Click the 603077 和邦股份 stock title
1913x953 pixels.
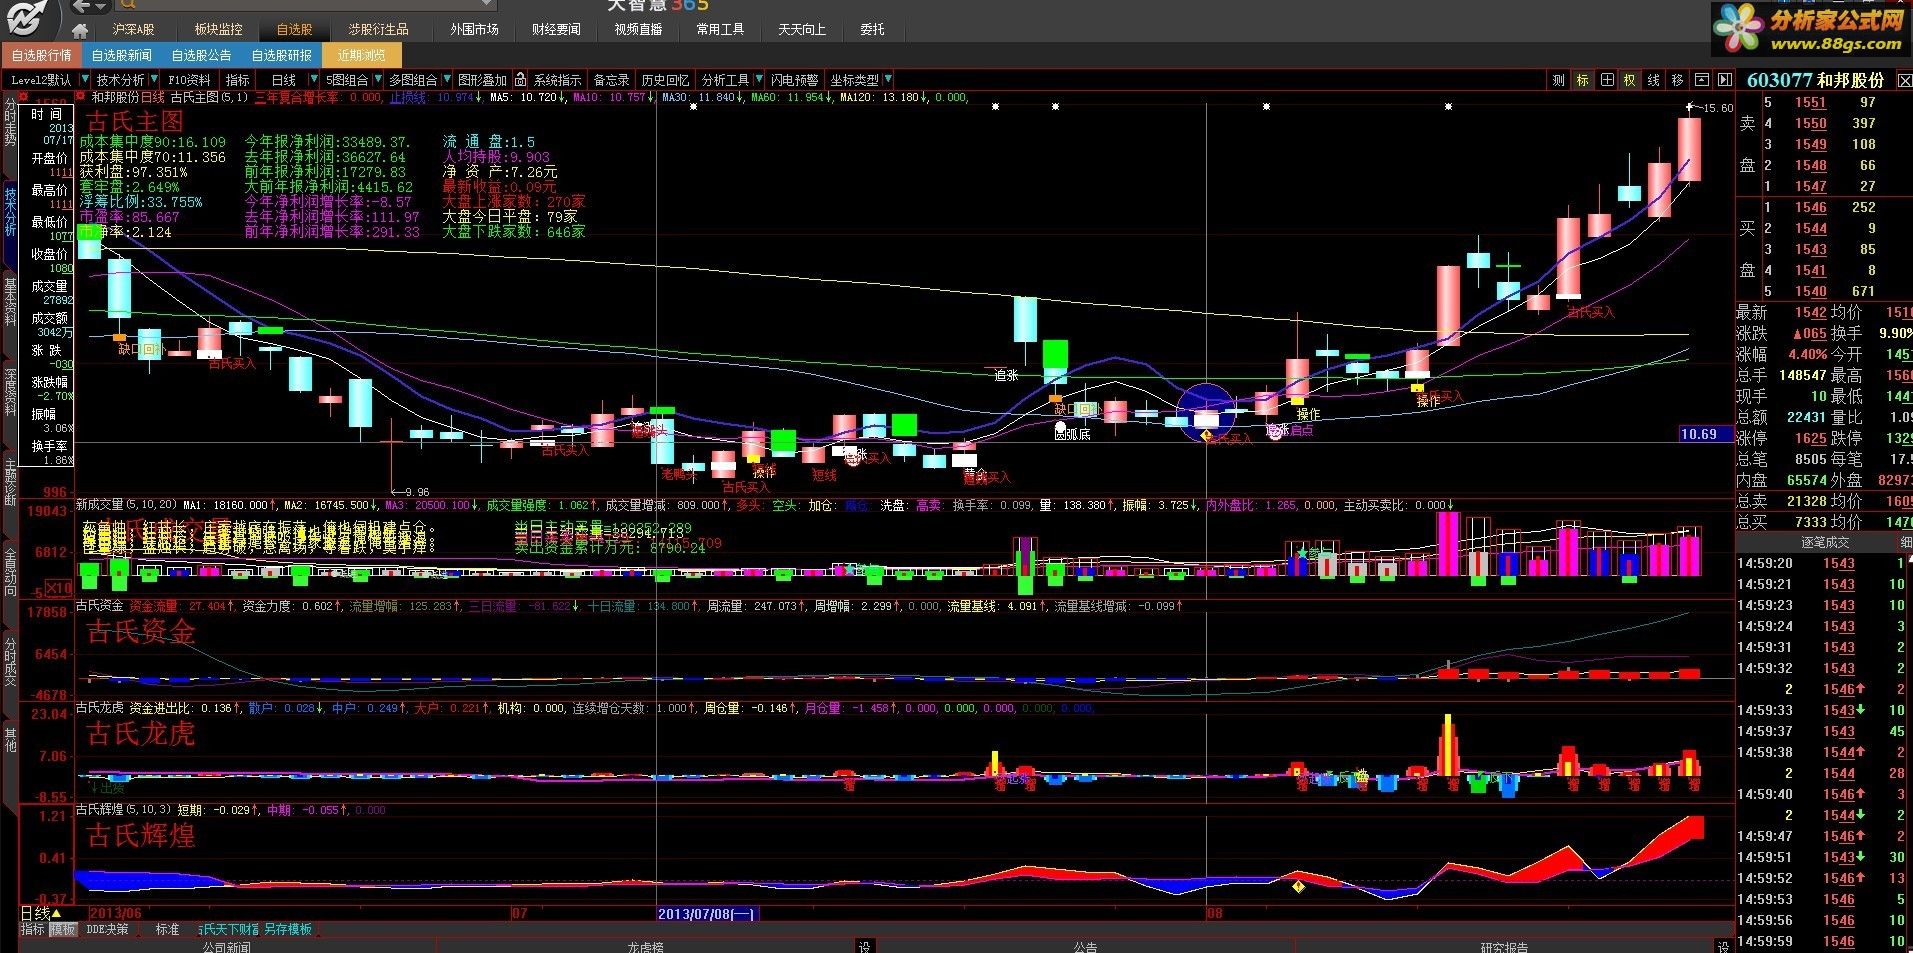tap(1816, 80)
